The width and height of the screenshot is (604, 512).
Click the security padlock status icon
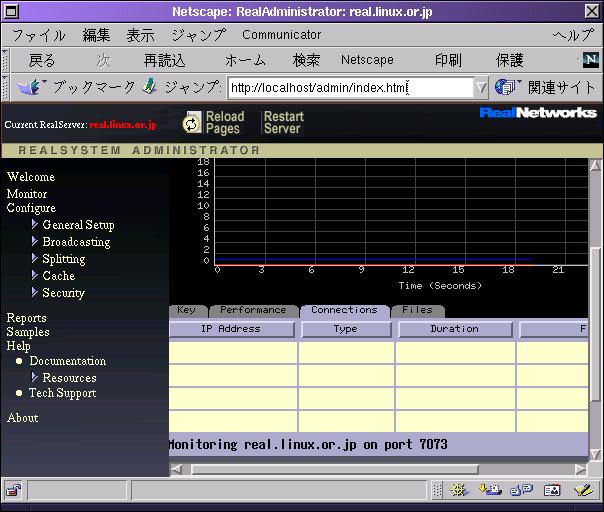(13, 491)
